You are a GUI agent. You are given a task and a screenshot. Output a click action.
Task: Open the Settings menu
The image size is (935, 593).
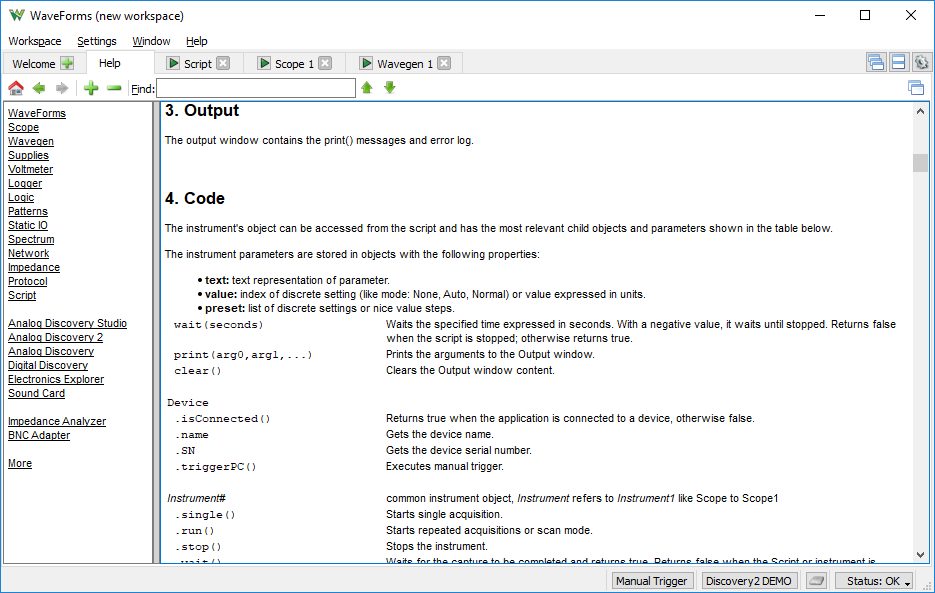[x=97, y=41]
